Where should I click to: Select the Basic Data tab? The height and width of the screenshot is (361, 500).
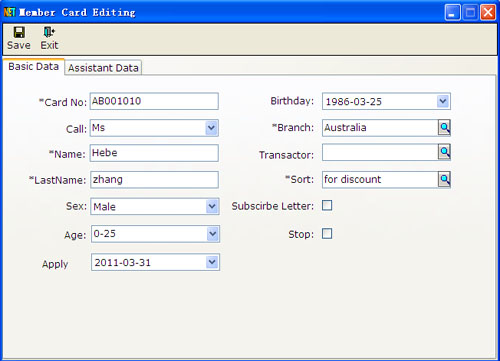tap(33, 67)
